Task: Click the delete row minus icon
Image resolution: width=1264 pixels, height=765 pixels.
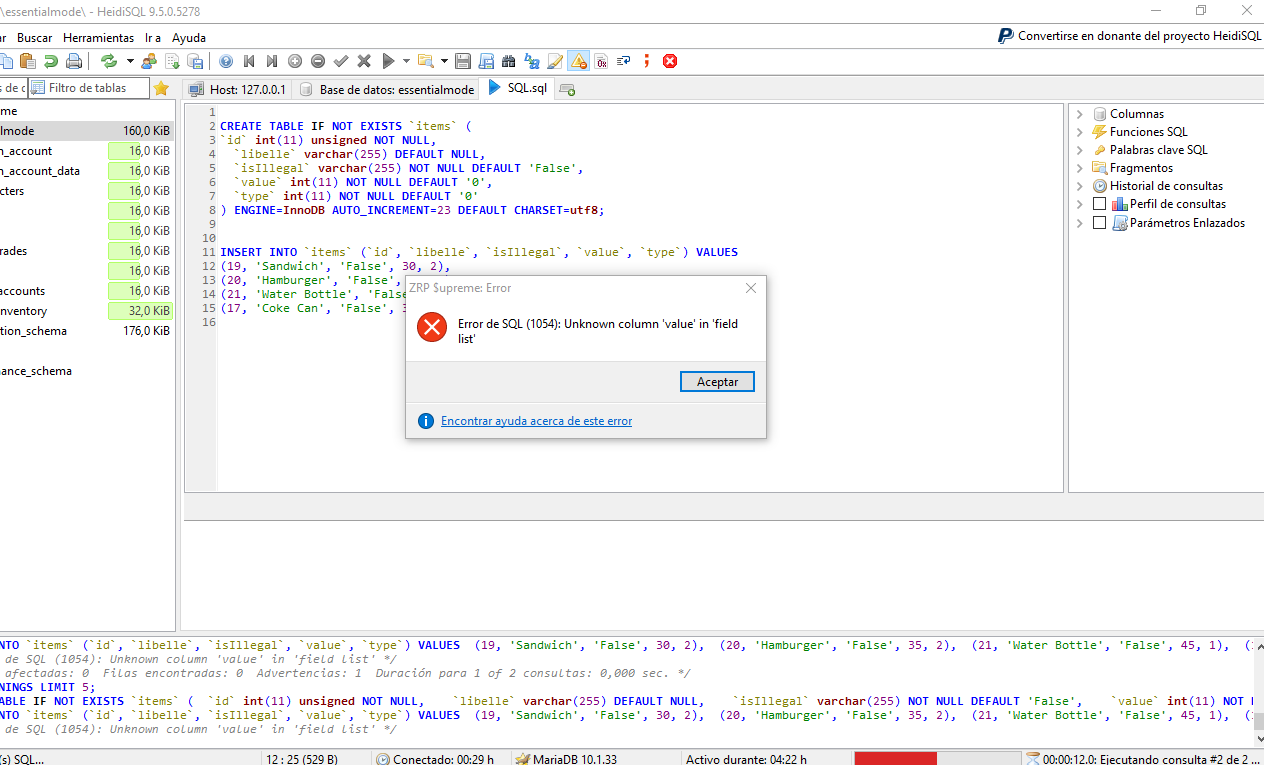Action: tap(318, 61)
